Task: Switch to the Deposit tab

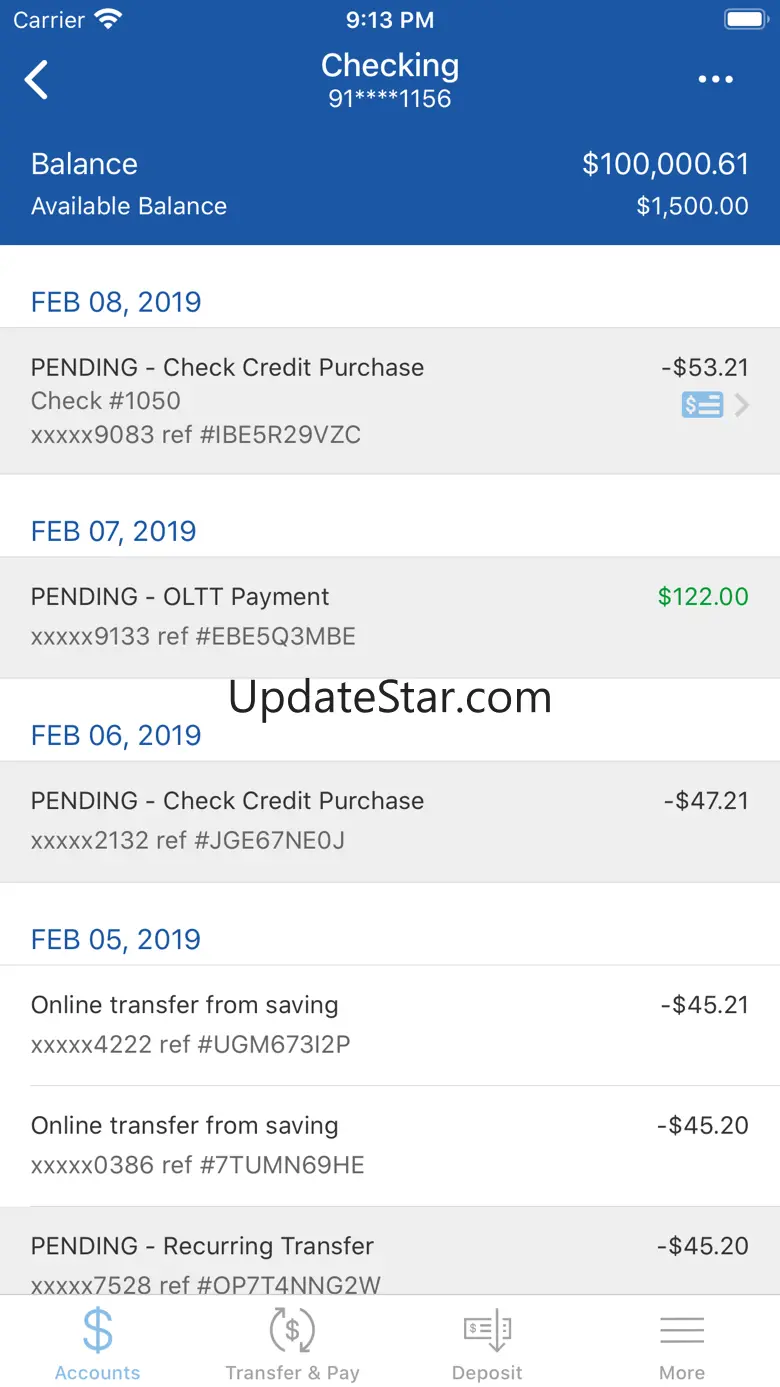Action: pyautogui.click(x=487, y=1342)
